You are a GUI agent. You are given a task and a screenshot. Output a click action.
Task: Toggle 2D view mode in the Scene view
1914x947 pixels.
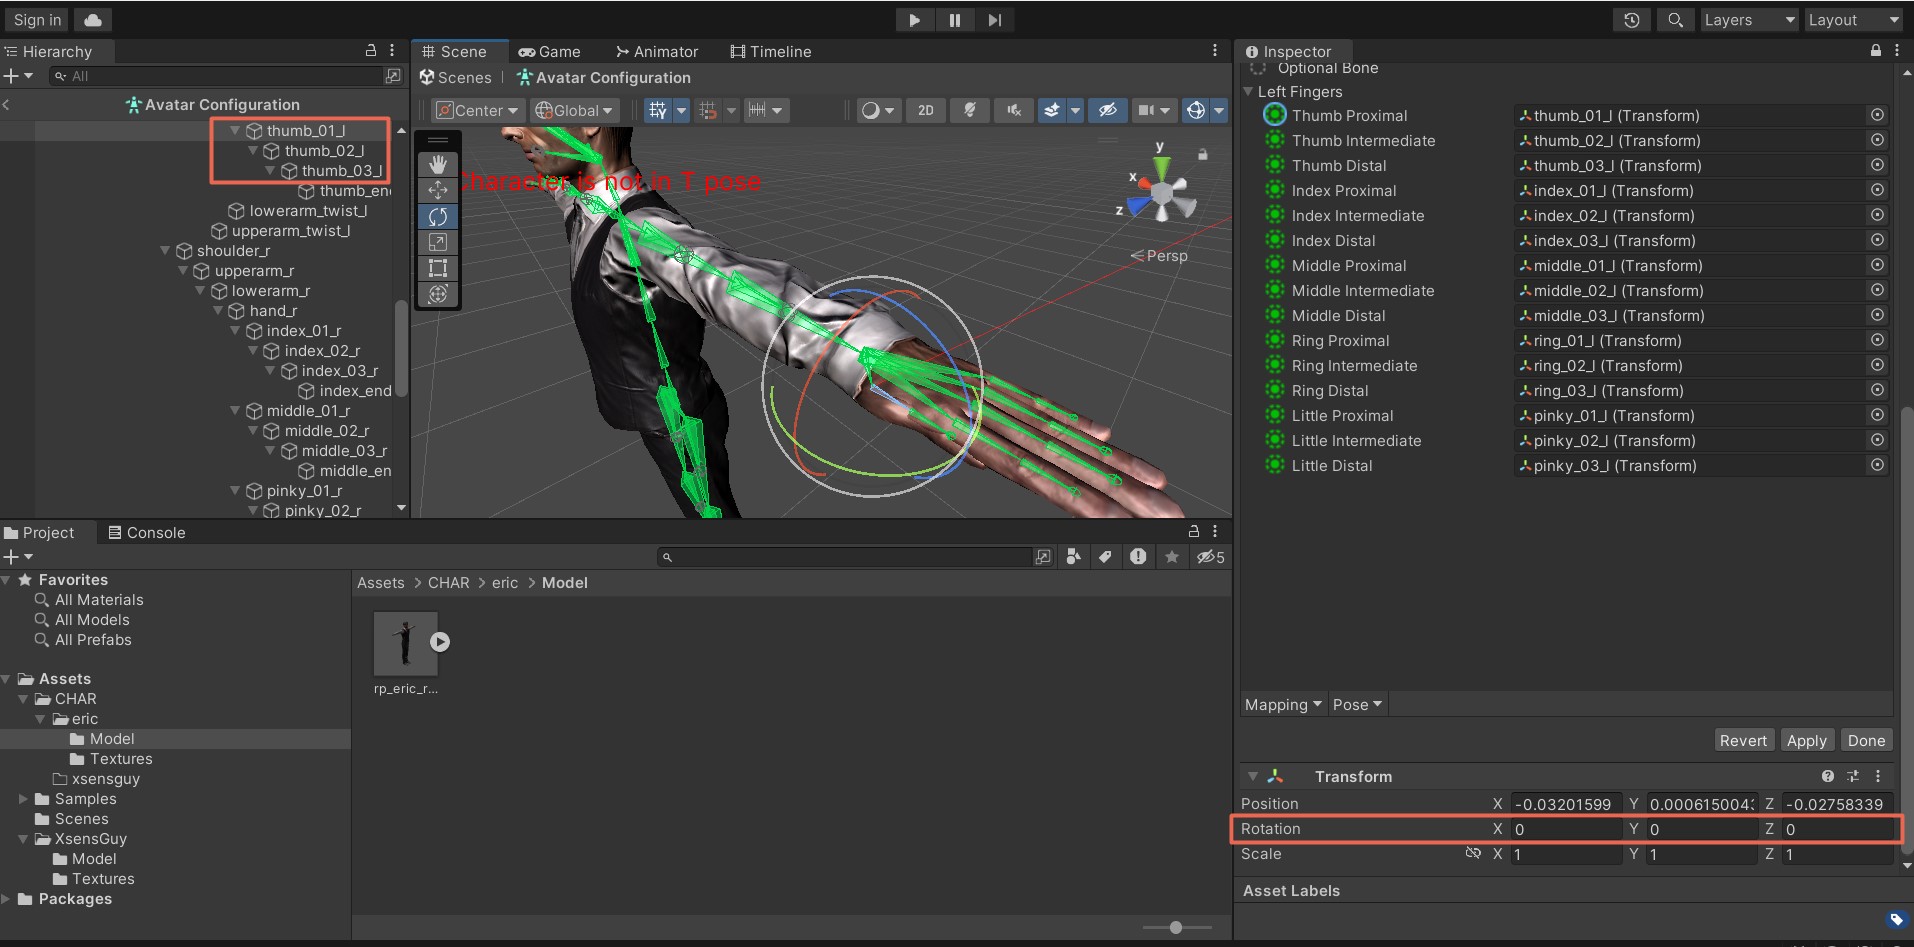924,110
